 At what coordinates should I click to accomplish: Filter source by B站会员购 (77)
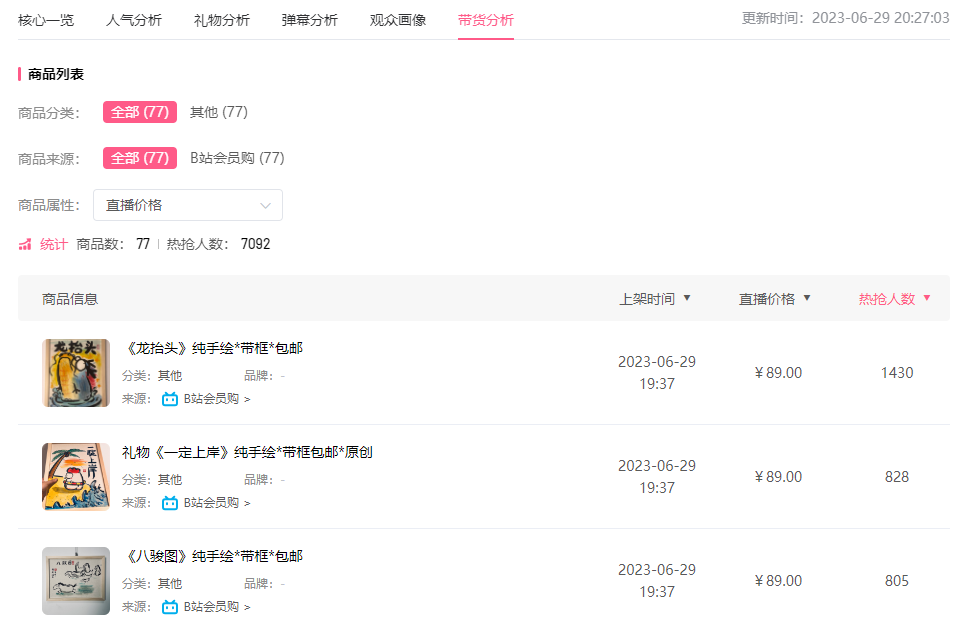pos(237,158)
